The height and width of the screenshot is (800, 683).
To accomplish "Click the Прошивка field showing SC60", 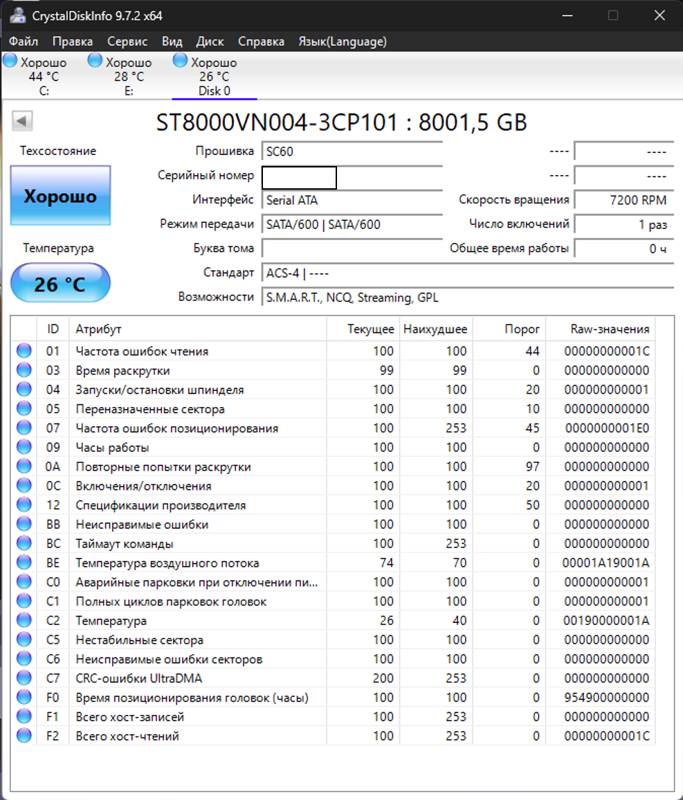I will pos(351,152).
